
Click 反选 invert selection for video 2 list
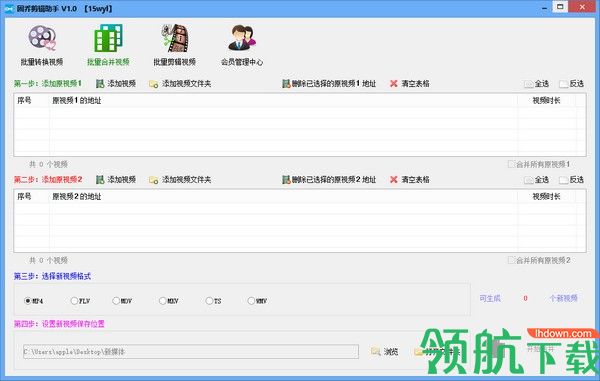(x=572, y=179)
